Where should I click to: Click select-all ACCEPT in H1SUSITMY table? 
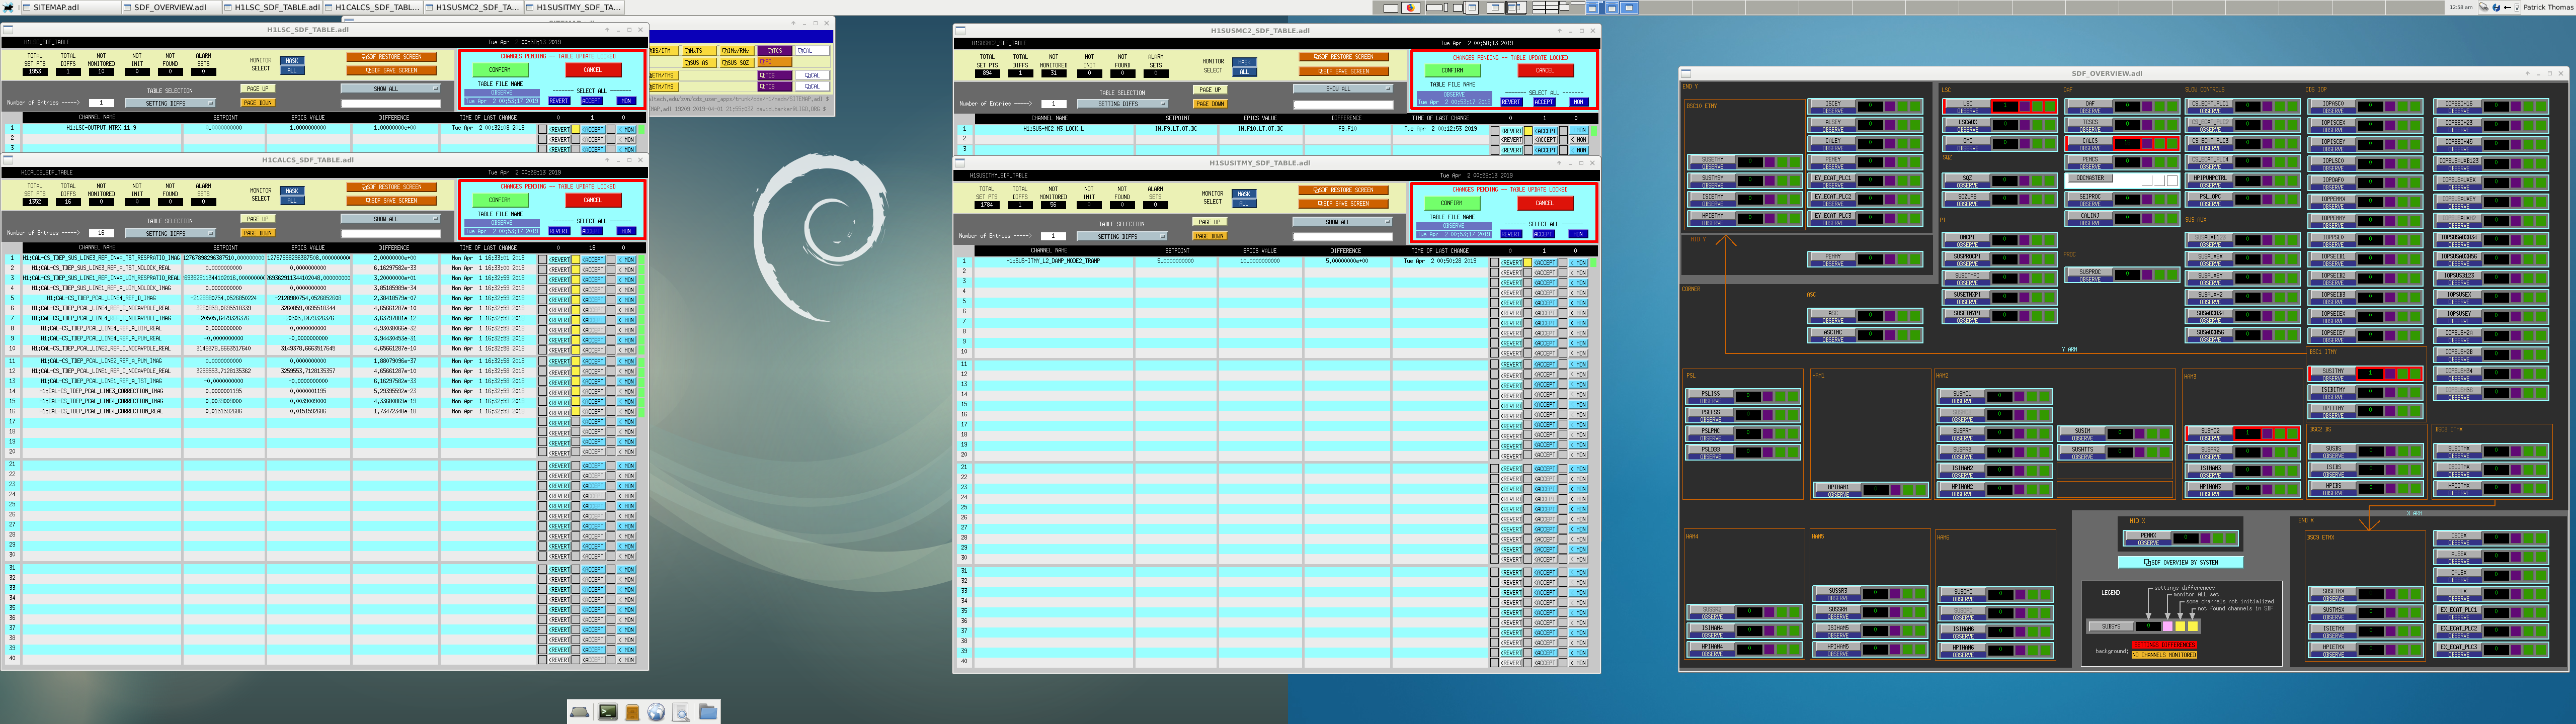1544,234
